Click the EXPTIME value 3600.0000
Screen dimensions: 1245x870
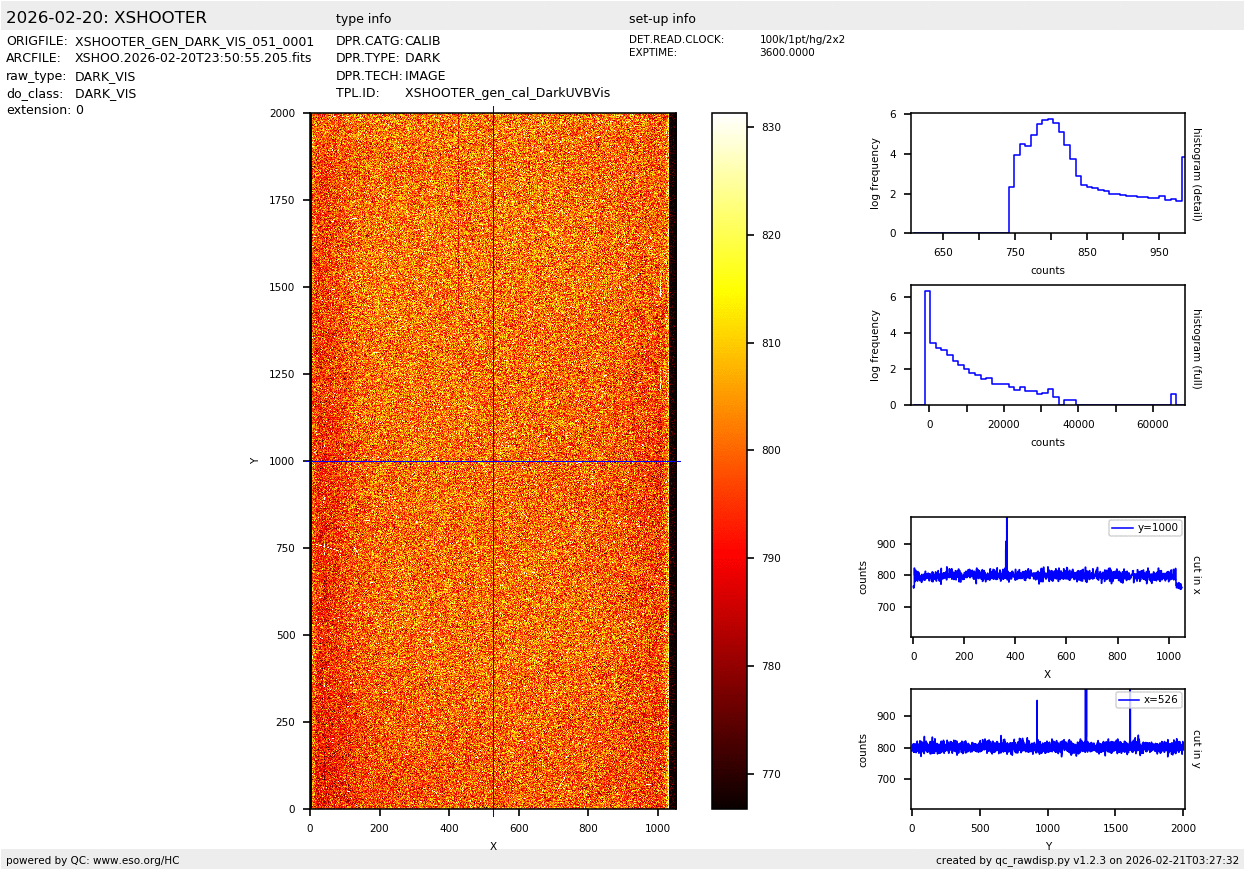787,53
